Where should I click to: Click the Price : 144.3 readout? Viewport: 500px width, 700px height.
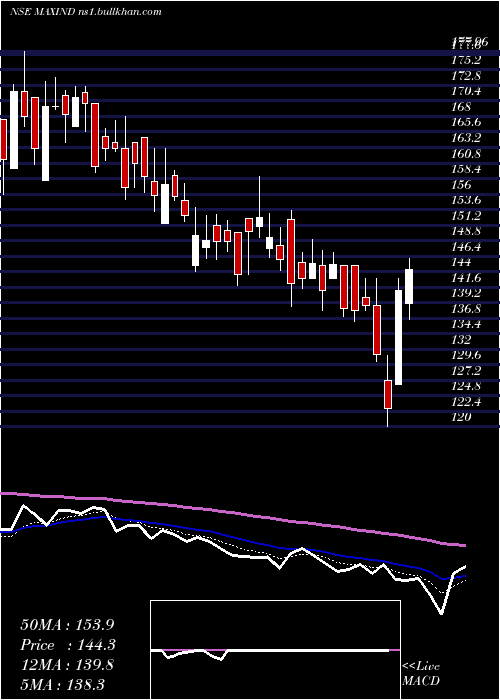(x=68, y=645)
